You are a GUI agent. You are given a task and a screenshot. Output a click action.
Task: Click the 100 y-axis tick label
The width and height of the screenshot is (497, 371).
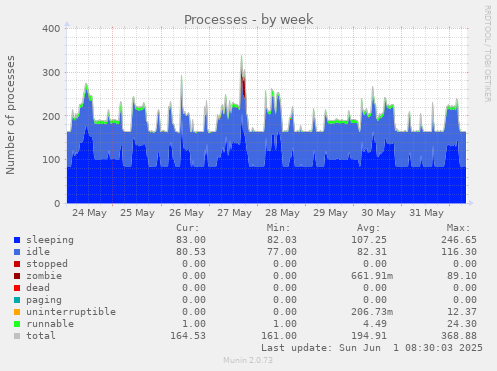coord(51,160)
